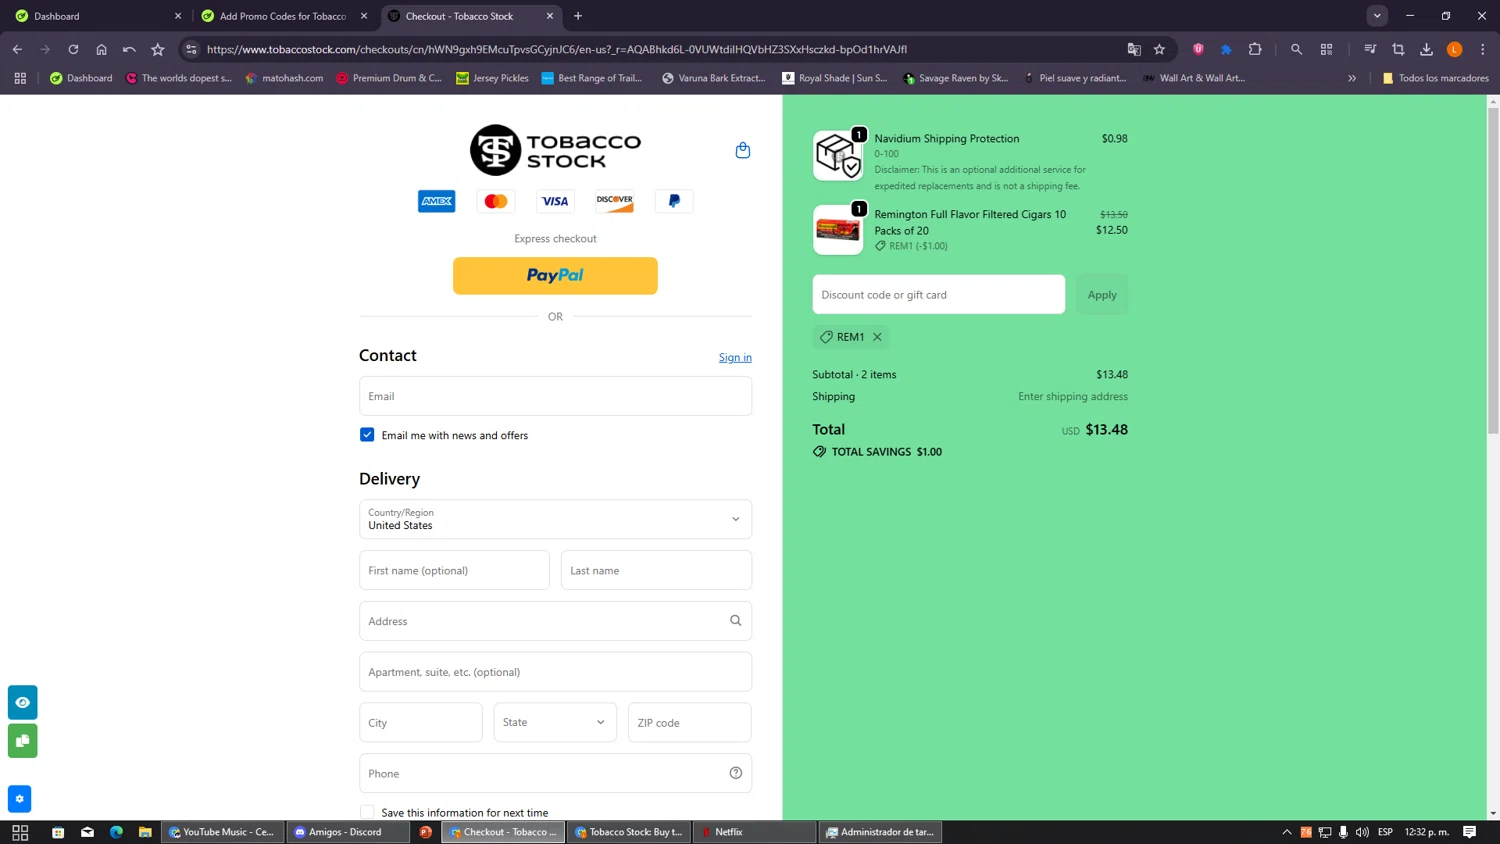Click the translate page icon in address bar
The image size is (1500, 844).
(1133, 49)
